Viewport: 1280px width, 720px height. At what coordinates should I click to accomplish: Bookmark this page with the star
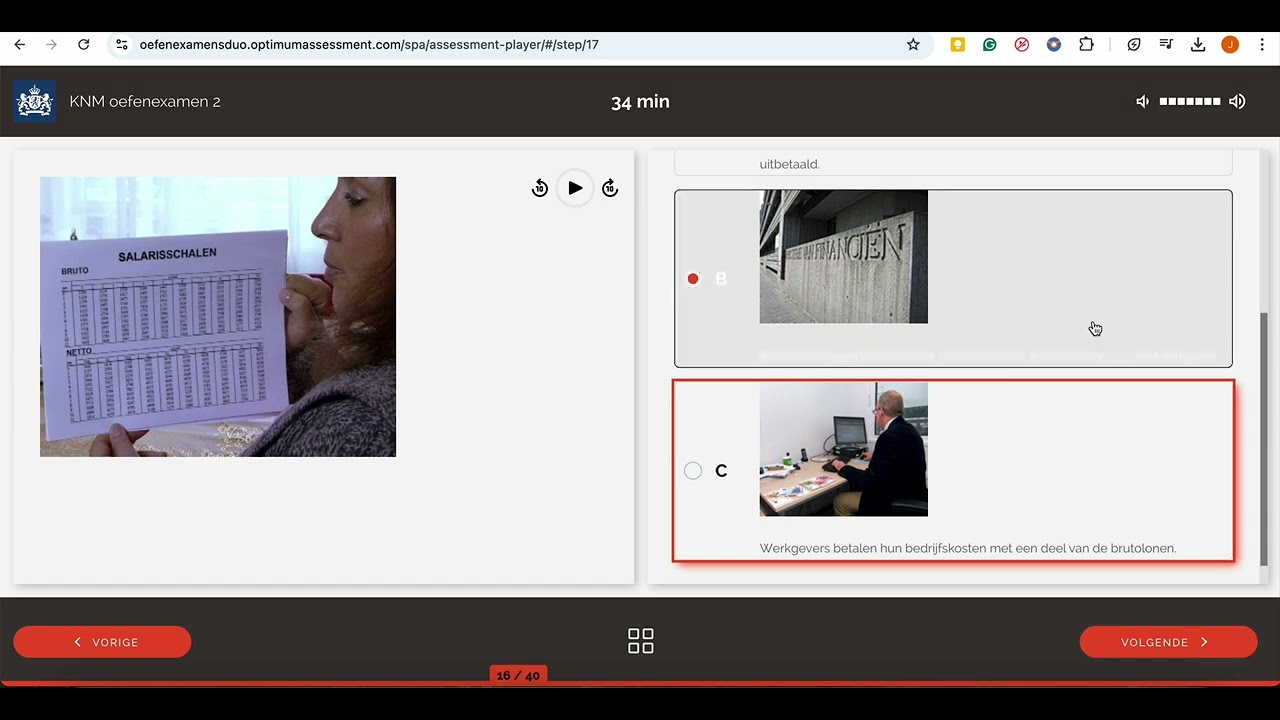pos(913,44)
